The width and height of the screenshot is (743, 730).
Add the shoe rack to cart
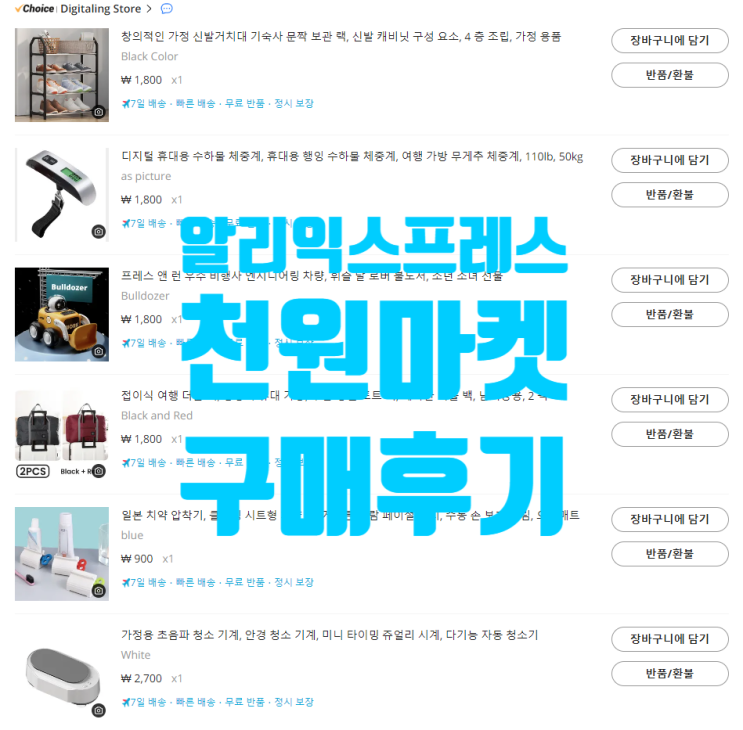tap(670, 41)
